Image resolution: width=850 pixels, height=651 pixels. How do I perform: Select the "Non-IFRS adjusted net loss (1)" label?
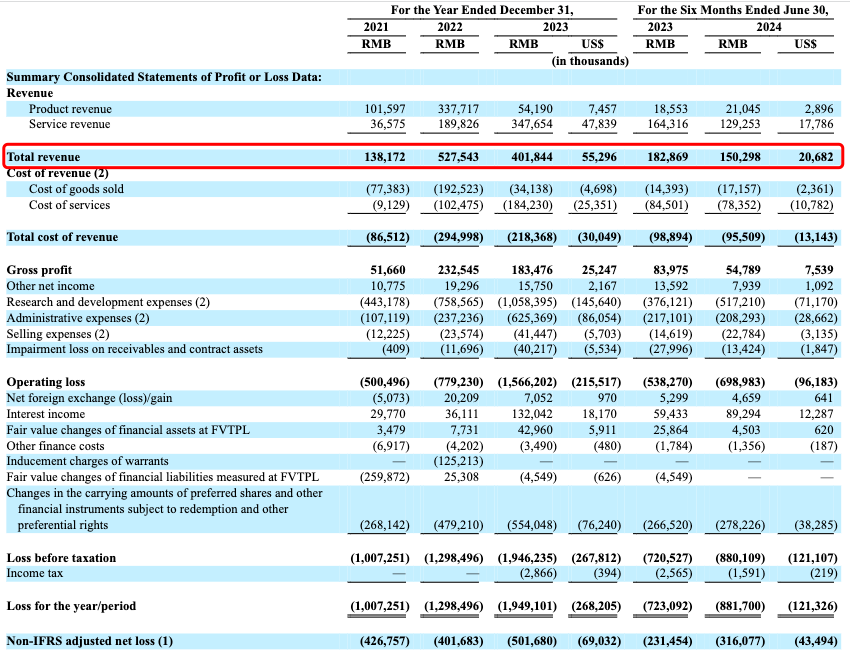90,640
